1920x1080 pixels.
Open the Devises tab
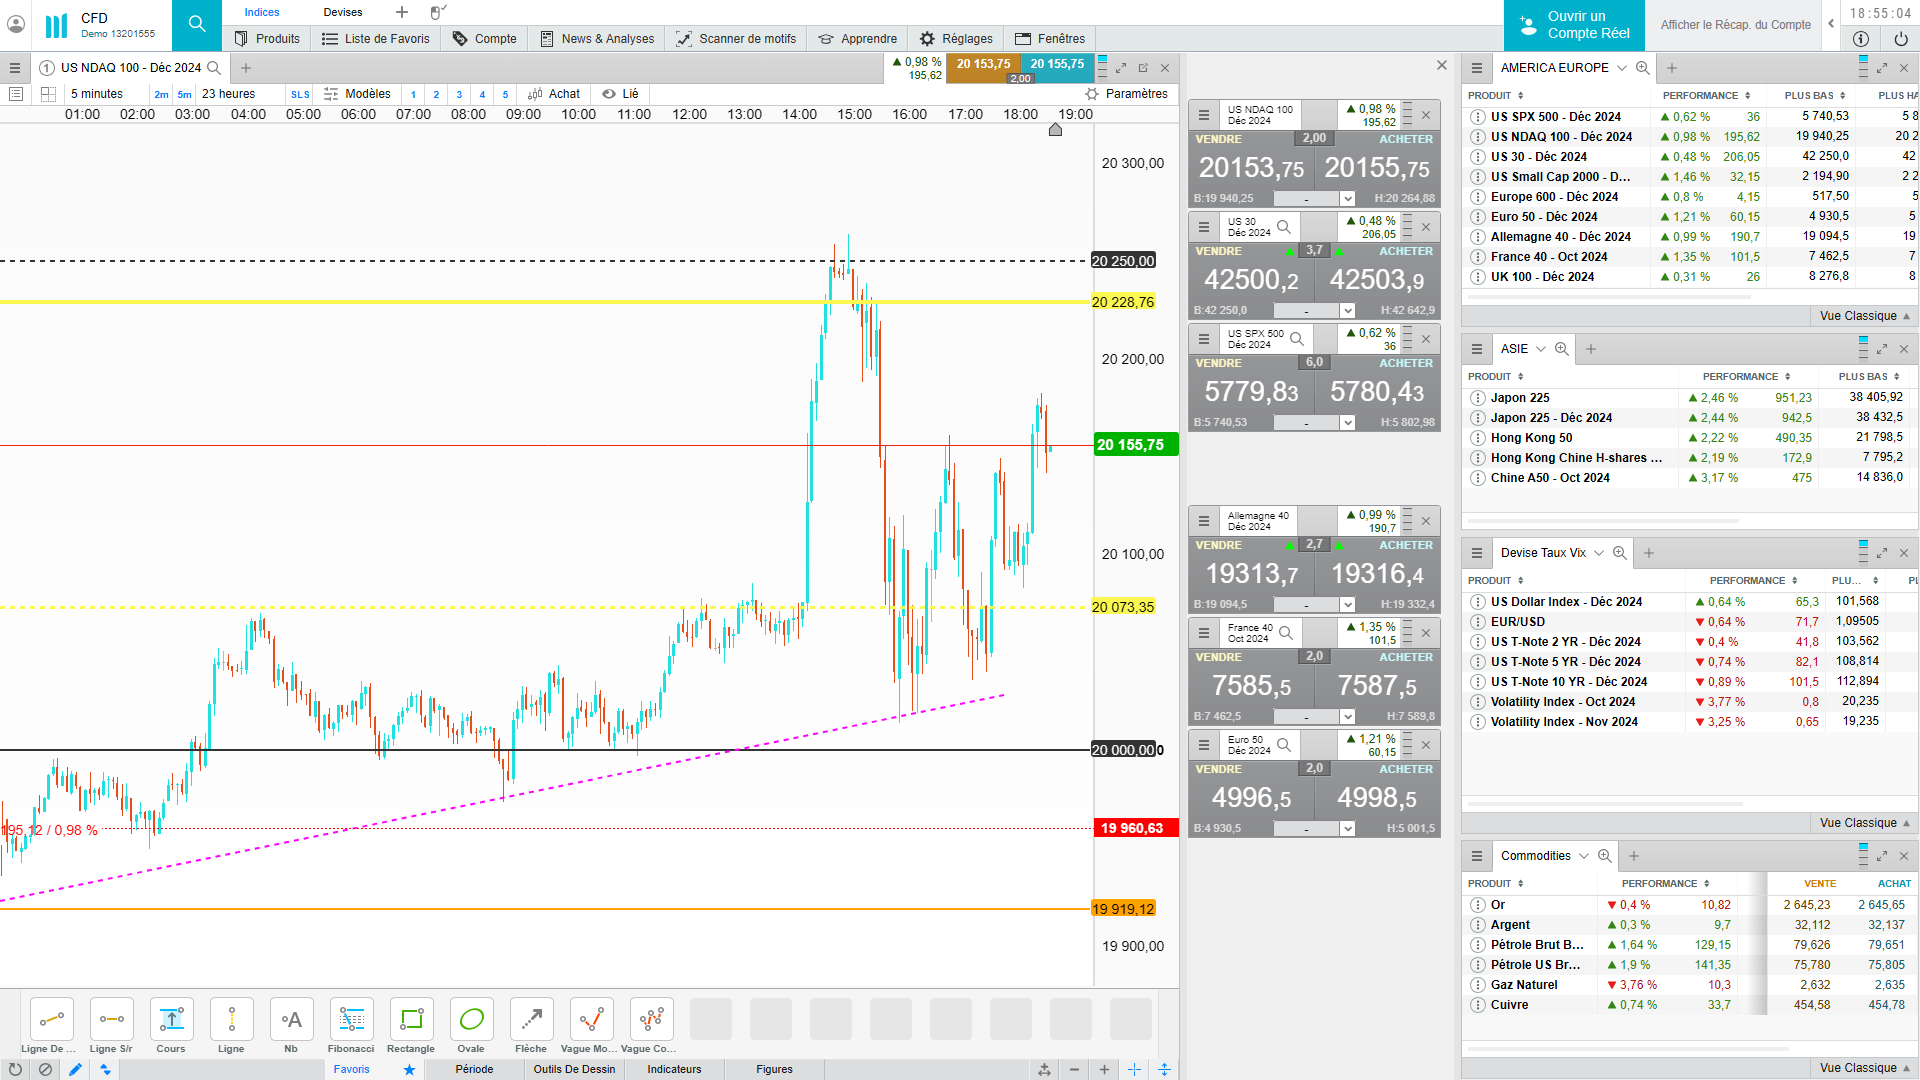click(x=343, y=12)
